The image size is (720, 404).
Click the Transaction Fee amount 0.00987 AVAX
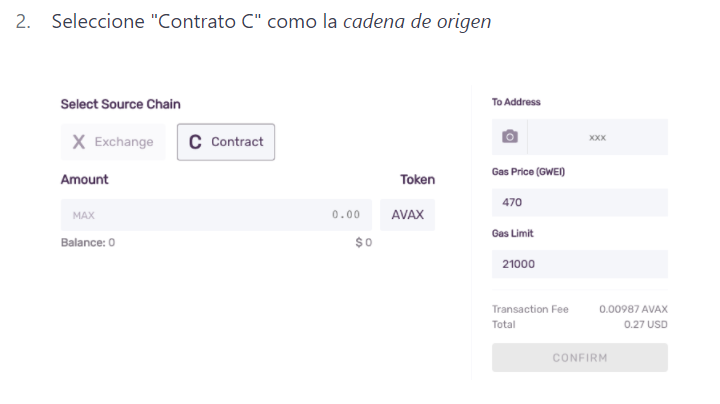point(633,309)
